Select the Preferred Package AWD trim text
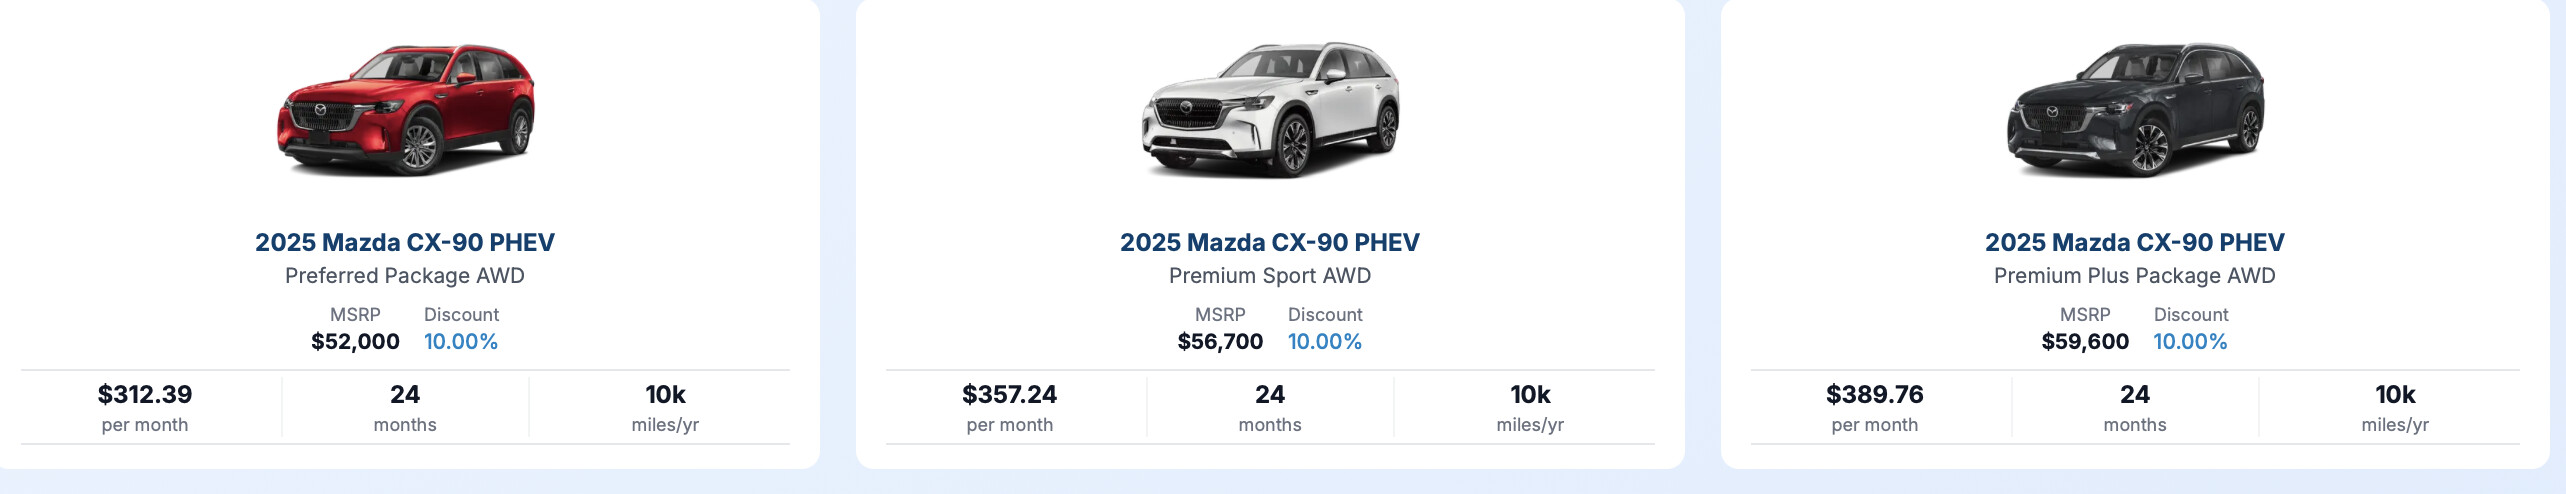2566x494 pixels. pos(405,276)
